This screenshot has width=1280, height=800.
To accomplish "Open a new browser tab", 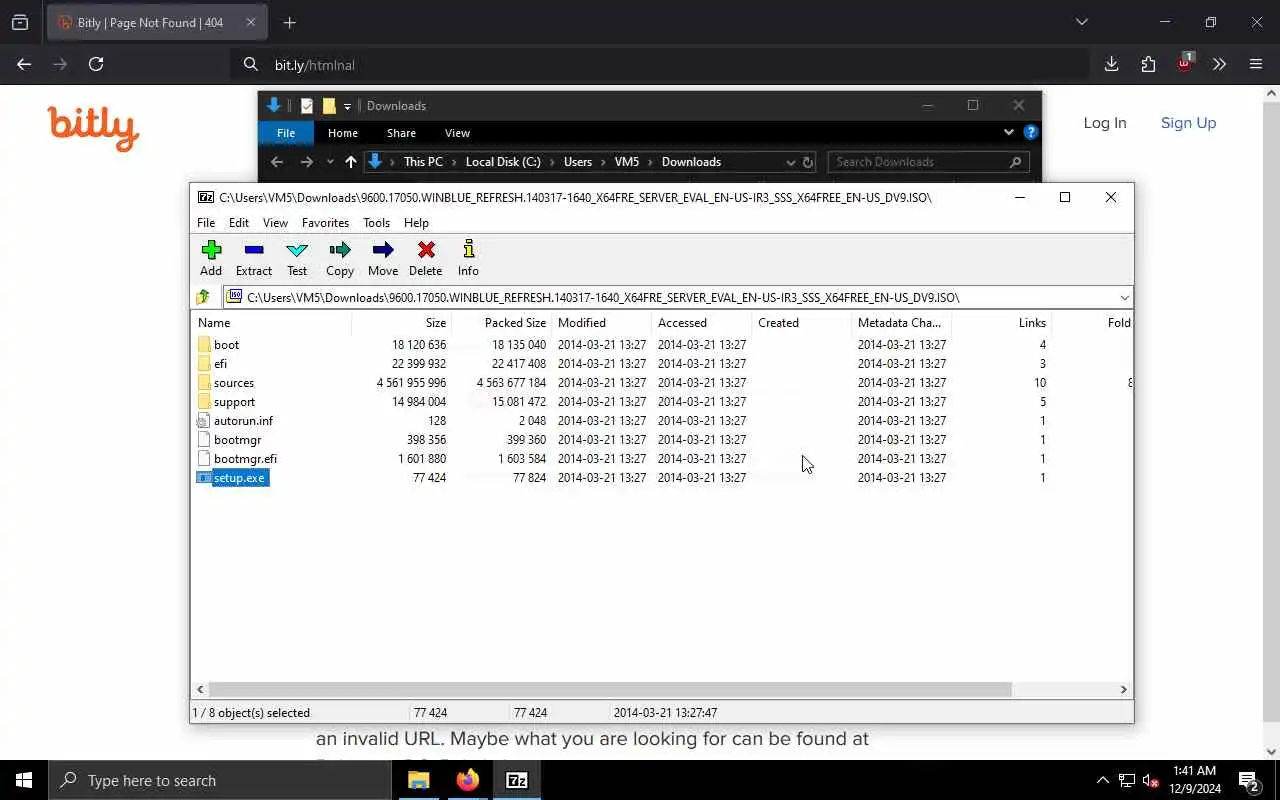I will coord(289,22).
